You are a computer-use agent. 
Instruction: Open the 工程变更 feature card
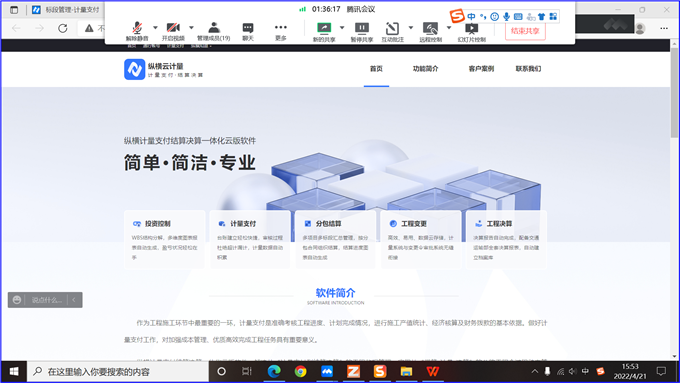(421, 240)
